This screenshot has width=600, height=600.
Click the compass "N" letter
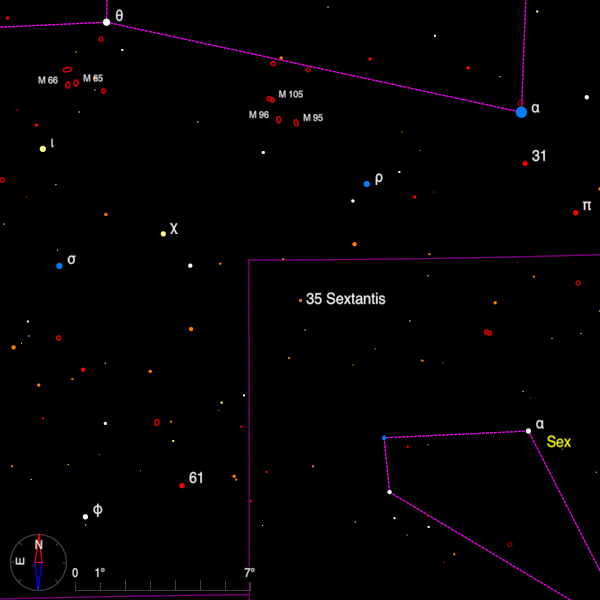click(x=39, y=545)
